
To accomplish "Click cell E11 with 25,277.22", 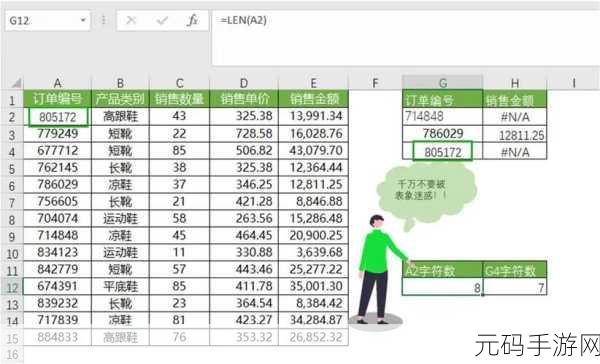I will coord(313,269).
